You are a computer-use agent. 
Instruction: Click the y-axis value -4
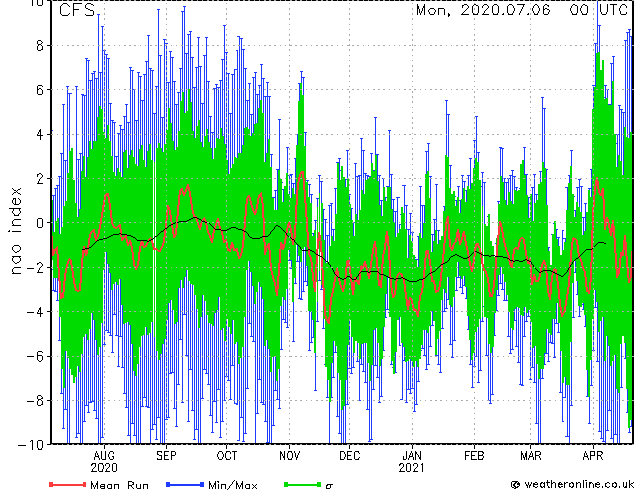tap(35, 312)
